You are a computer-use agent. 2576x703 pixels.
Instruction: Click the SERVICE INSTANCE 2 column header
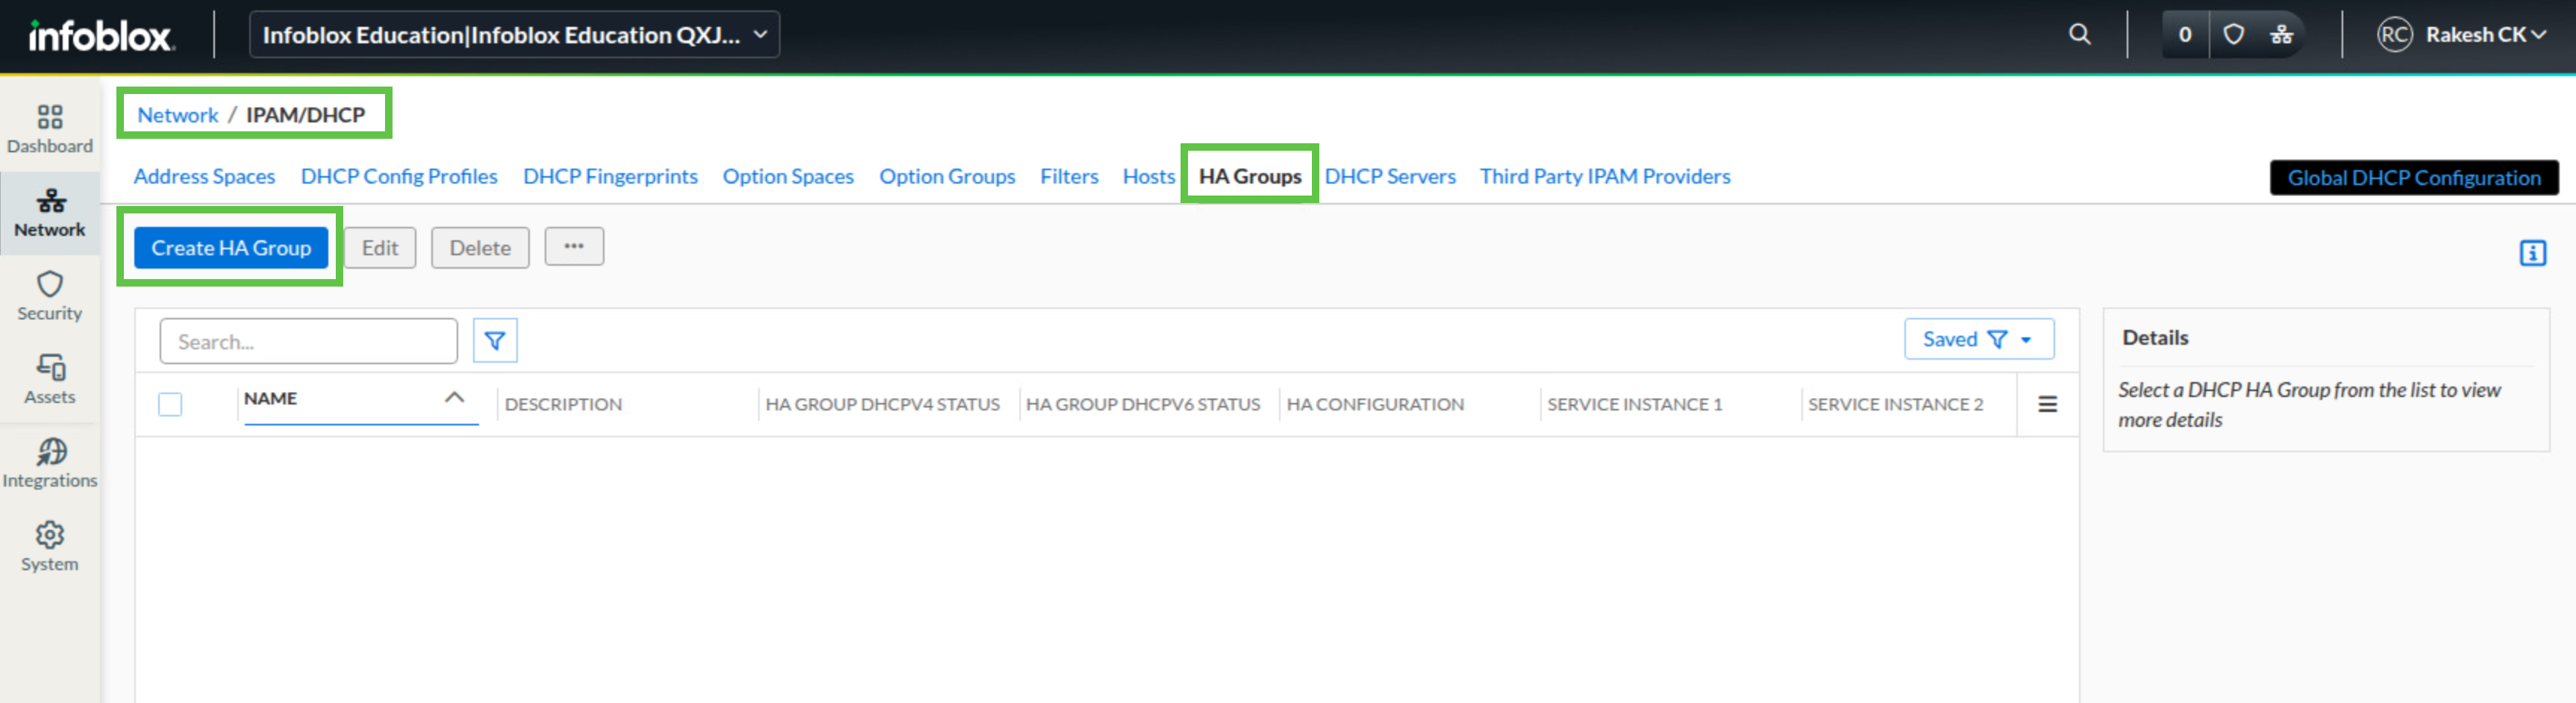click(x=1895, y=404)
